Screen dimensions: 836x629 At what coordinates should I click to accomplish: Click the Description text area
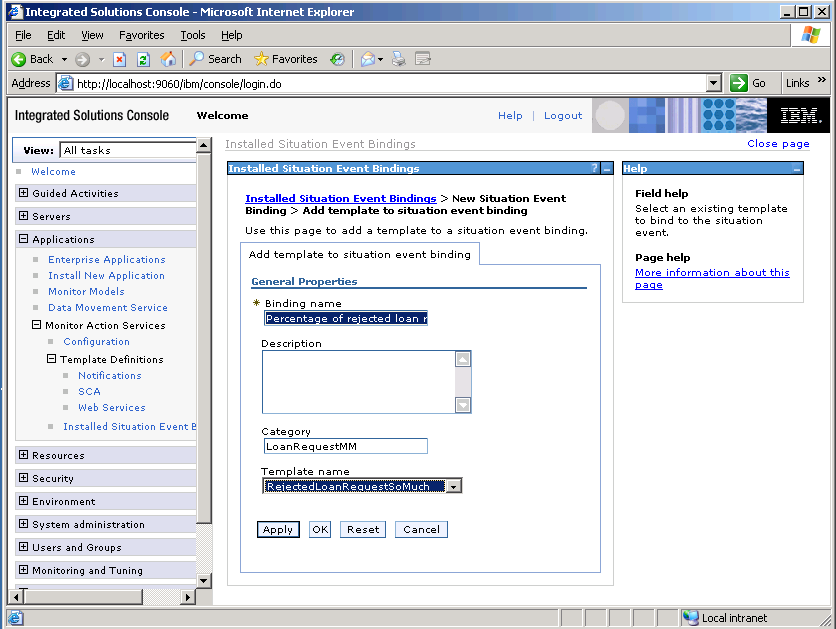point(358,382)
